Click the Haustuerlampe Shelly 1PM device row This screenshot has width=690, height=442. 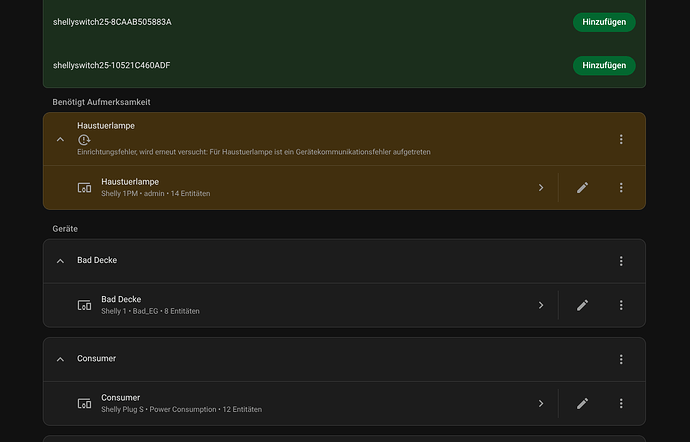point(300,187)
